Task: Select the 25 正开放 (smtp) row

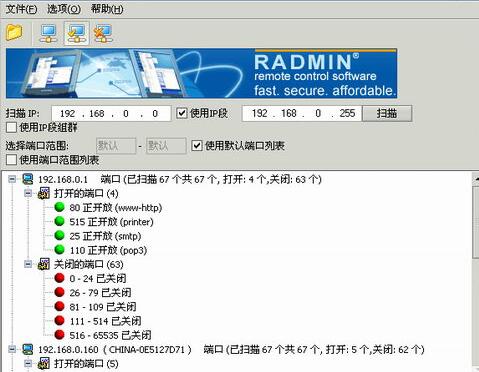Action: (105, 236)
